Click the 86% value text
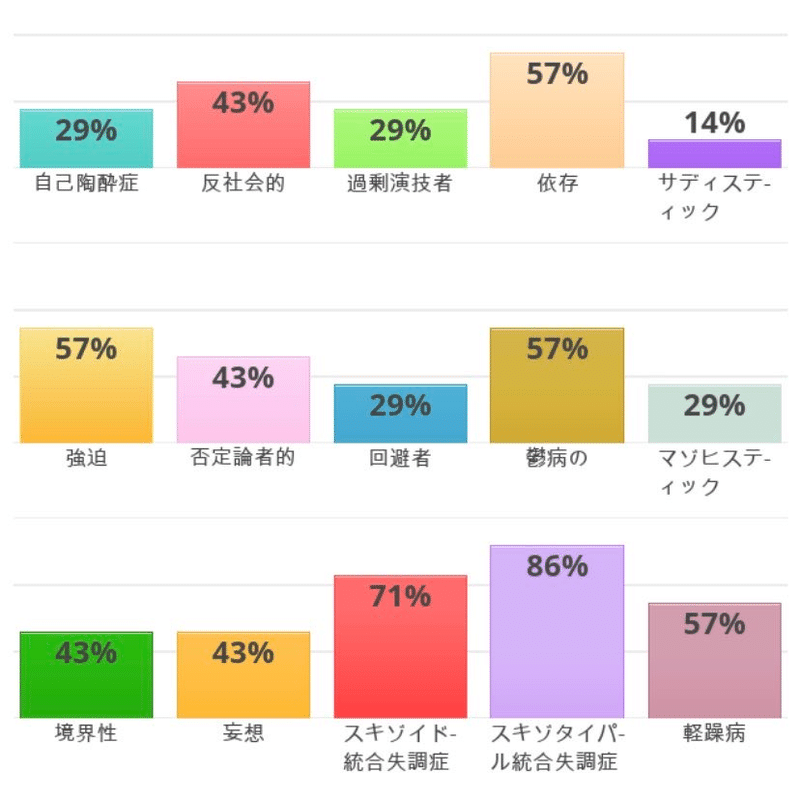The image size is (800, 800). (557, 566)
